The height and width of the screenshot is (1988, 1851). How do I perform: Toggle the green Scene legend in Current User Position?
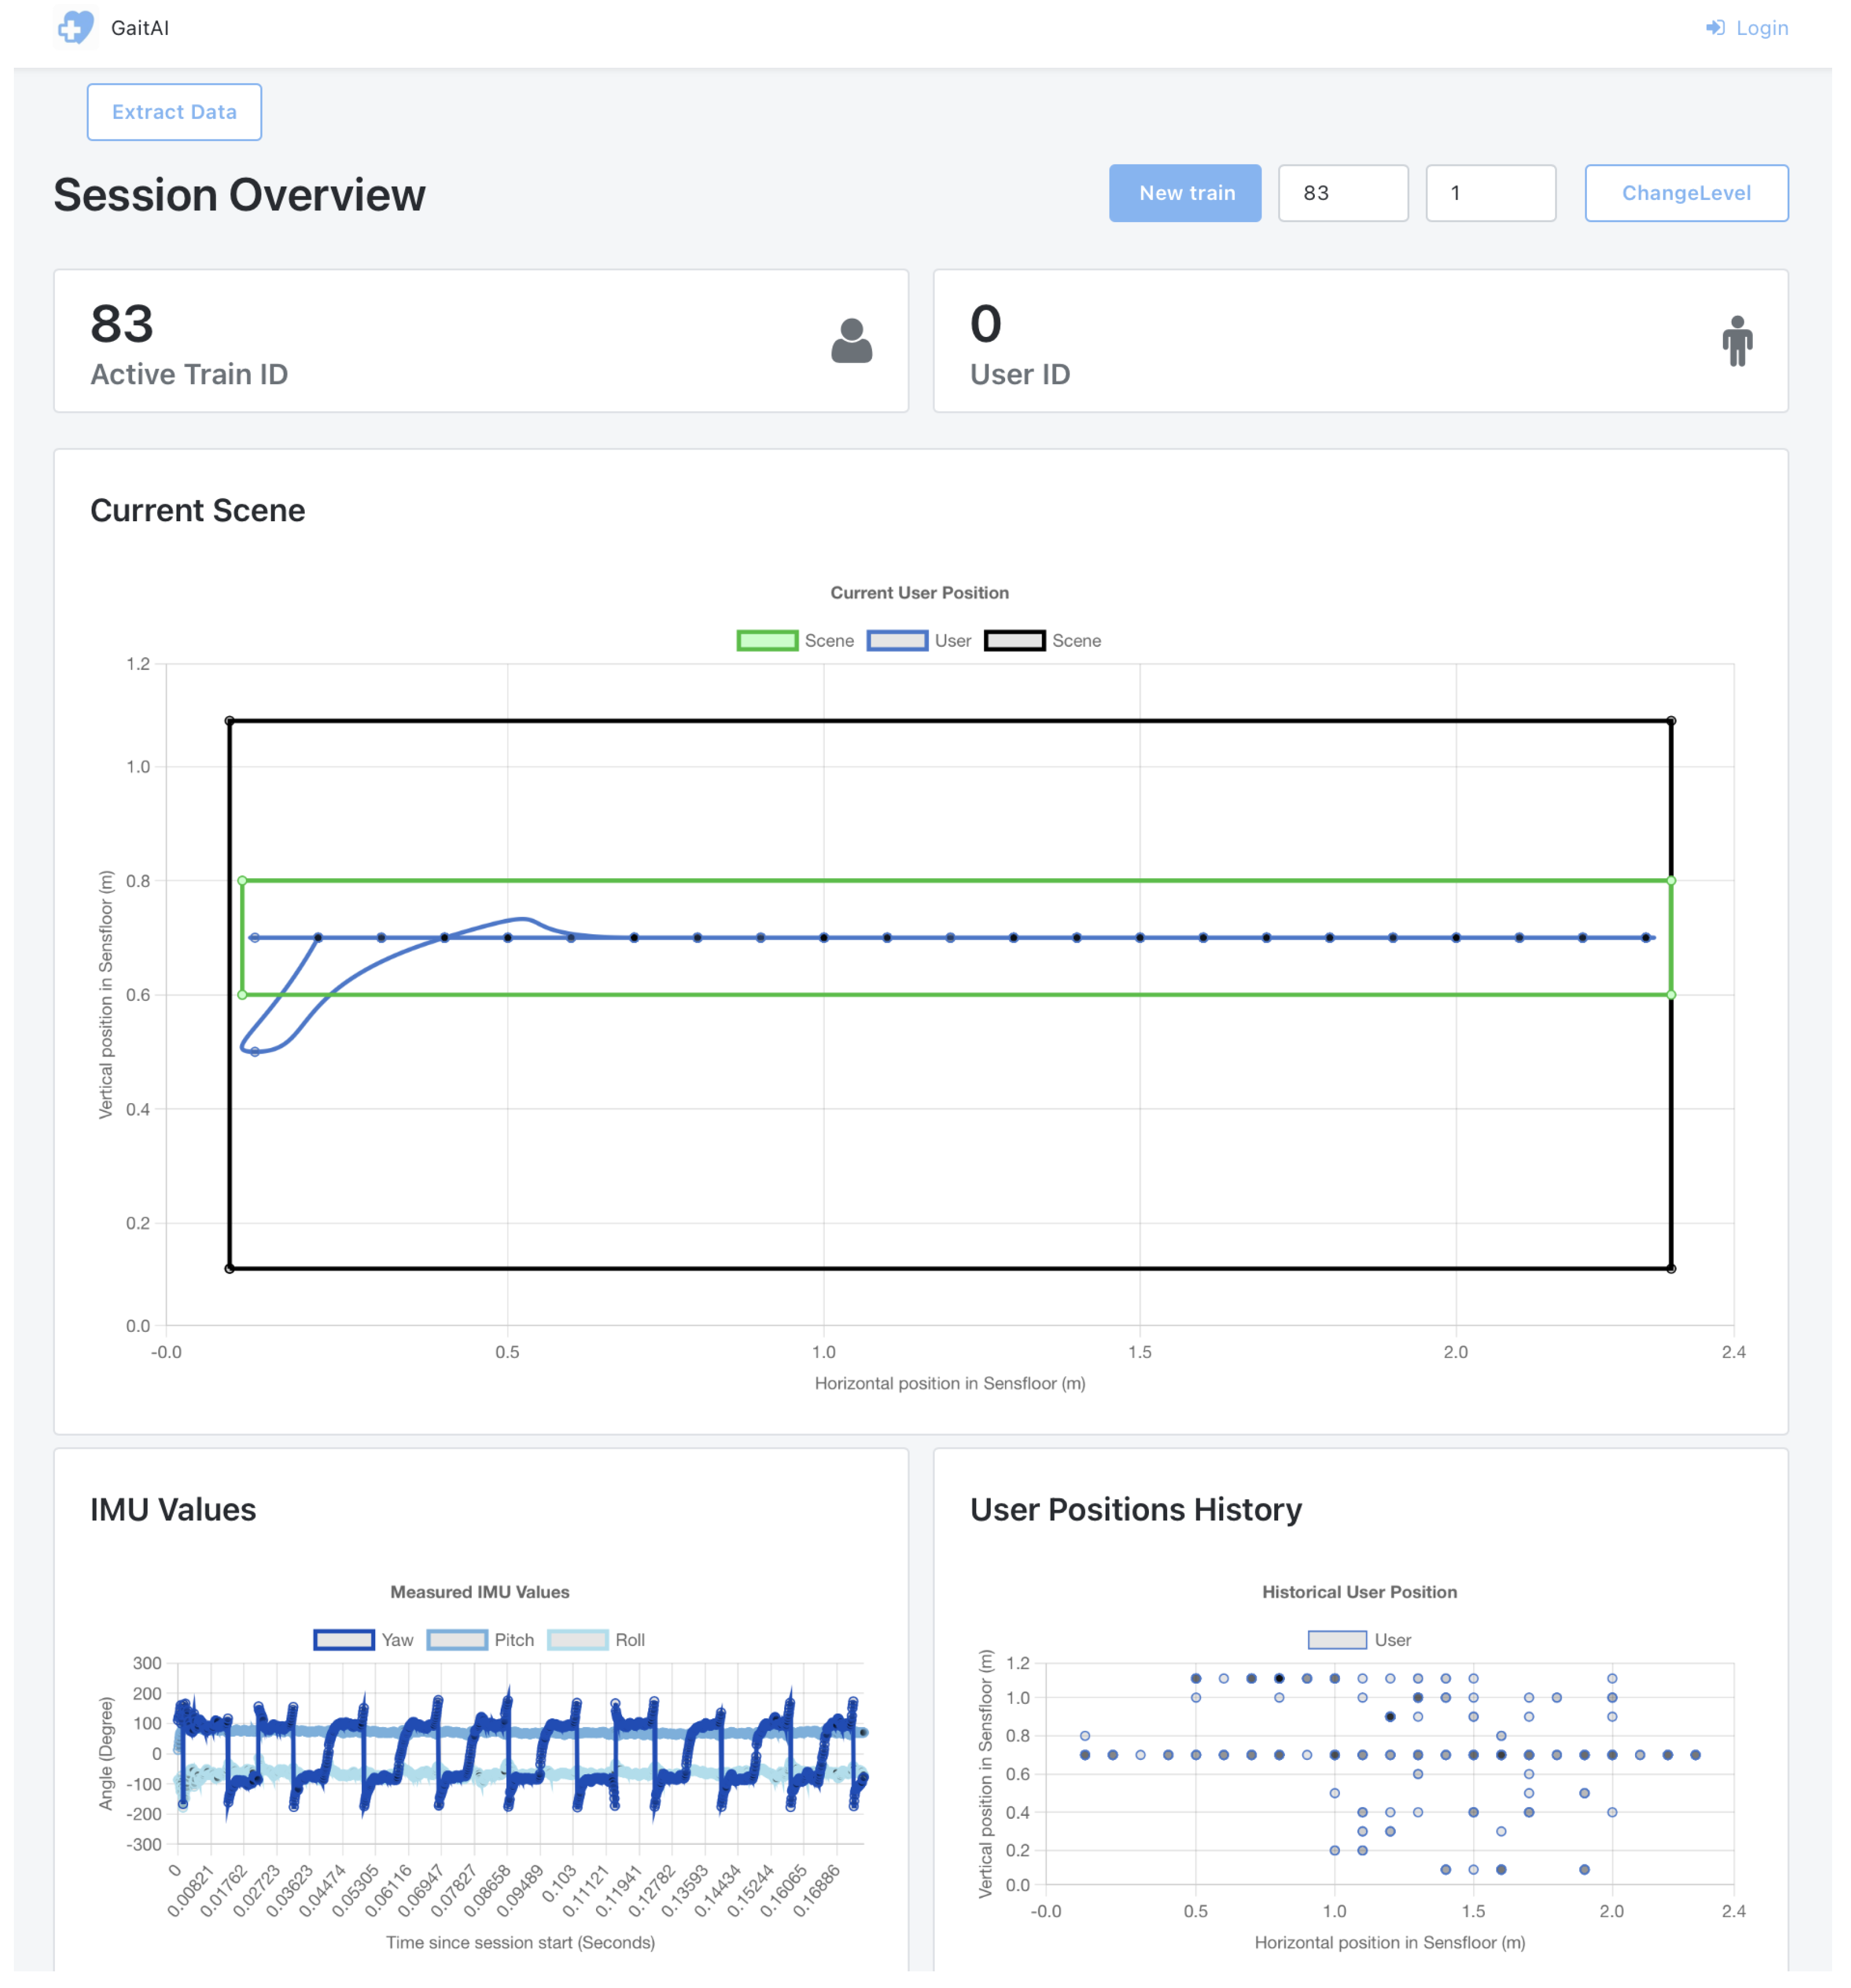pyautogui.click(x=767, y=640)
